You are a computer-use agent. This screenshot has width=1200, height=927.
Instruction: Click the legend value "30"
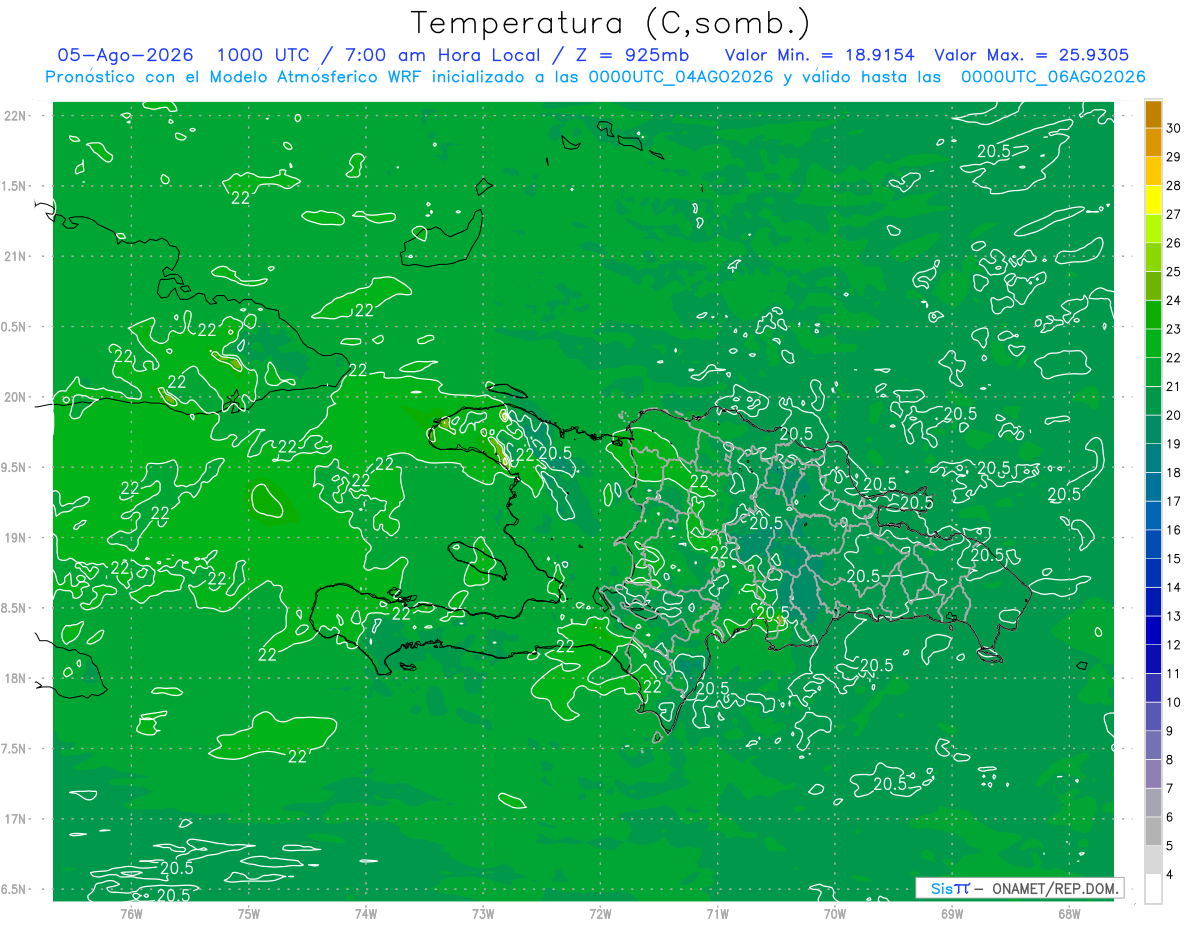click(1173, 128)
